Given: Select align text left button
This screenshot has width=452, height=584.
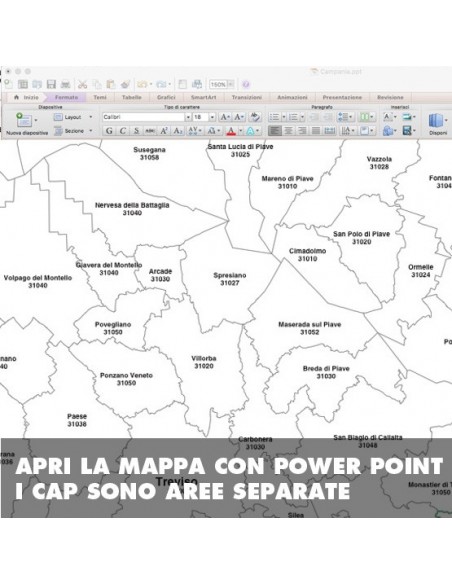Looking at the screenshot, I should tap(274, 130).
